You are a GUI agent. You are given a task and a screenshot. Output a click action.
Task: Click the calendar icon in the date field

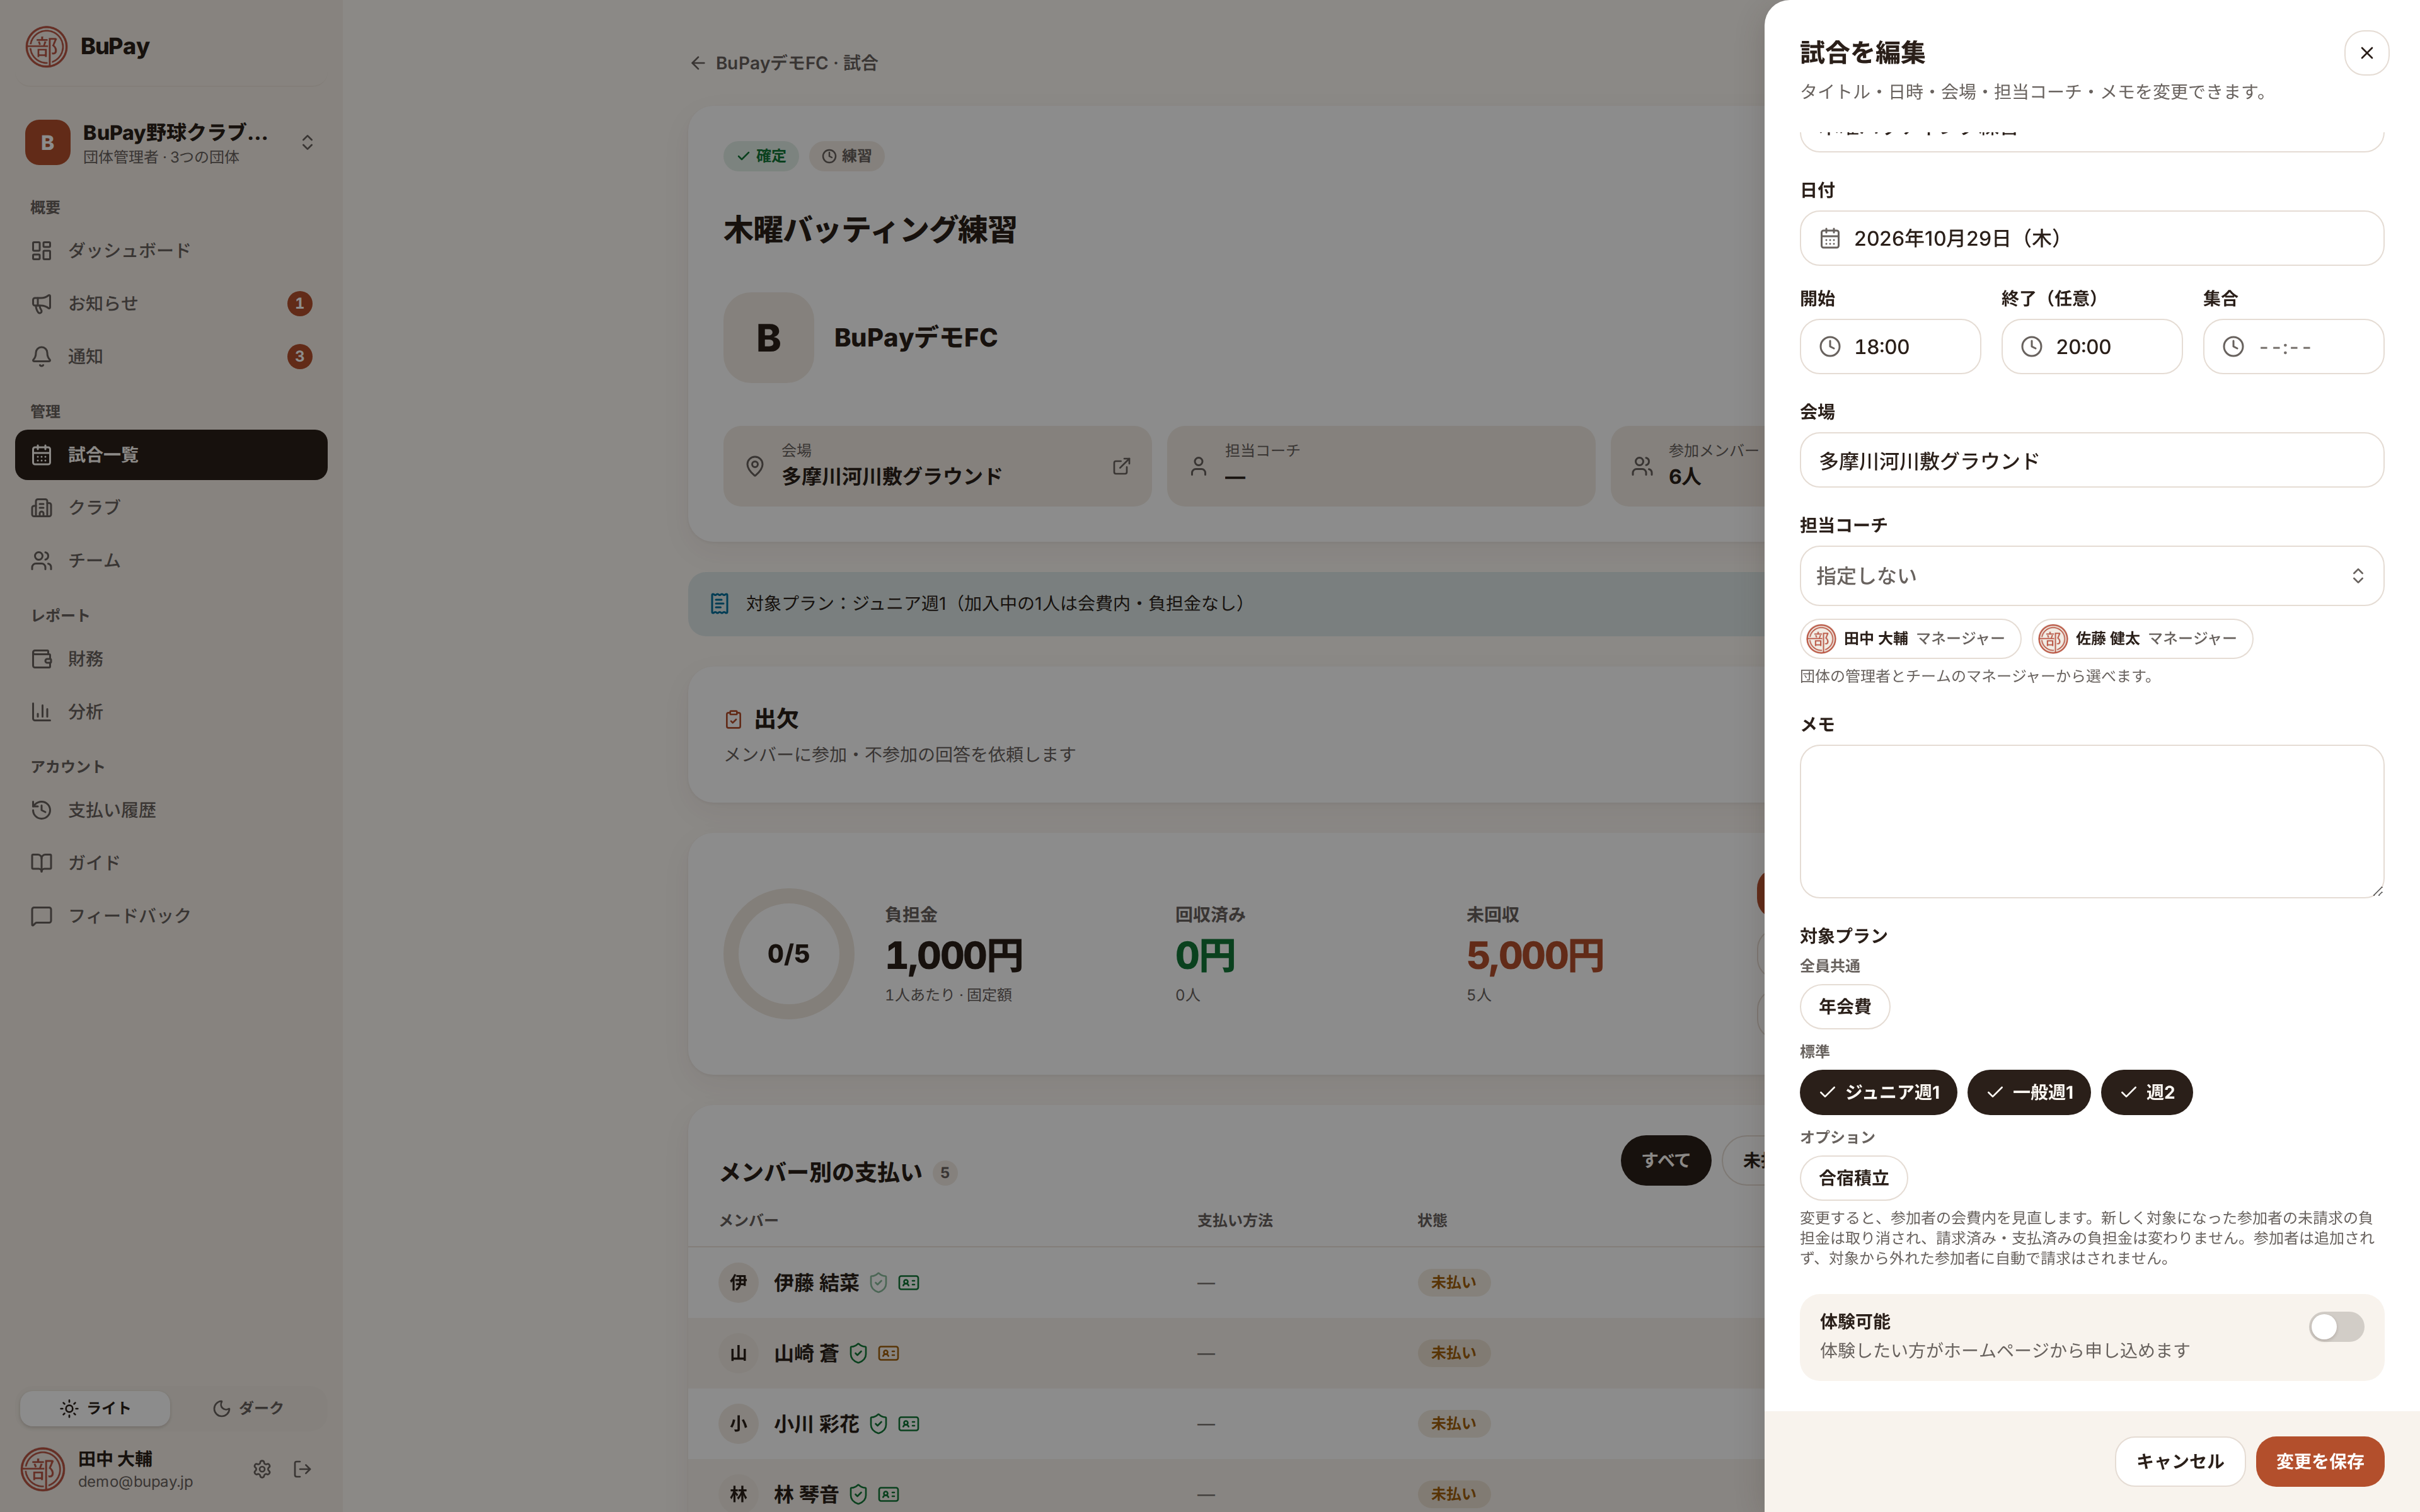1830,238
